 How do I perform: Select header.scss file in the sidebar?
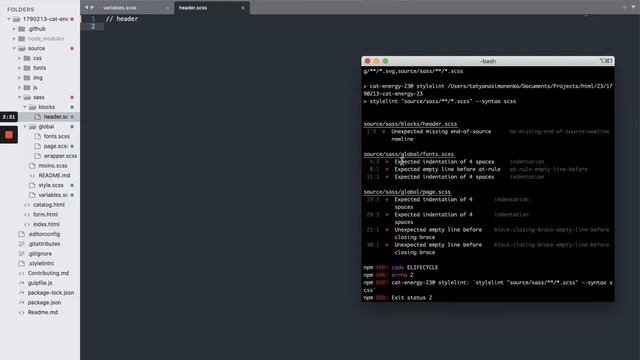56,117
